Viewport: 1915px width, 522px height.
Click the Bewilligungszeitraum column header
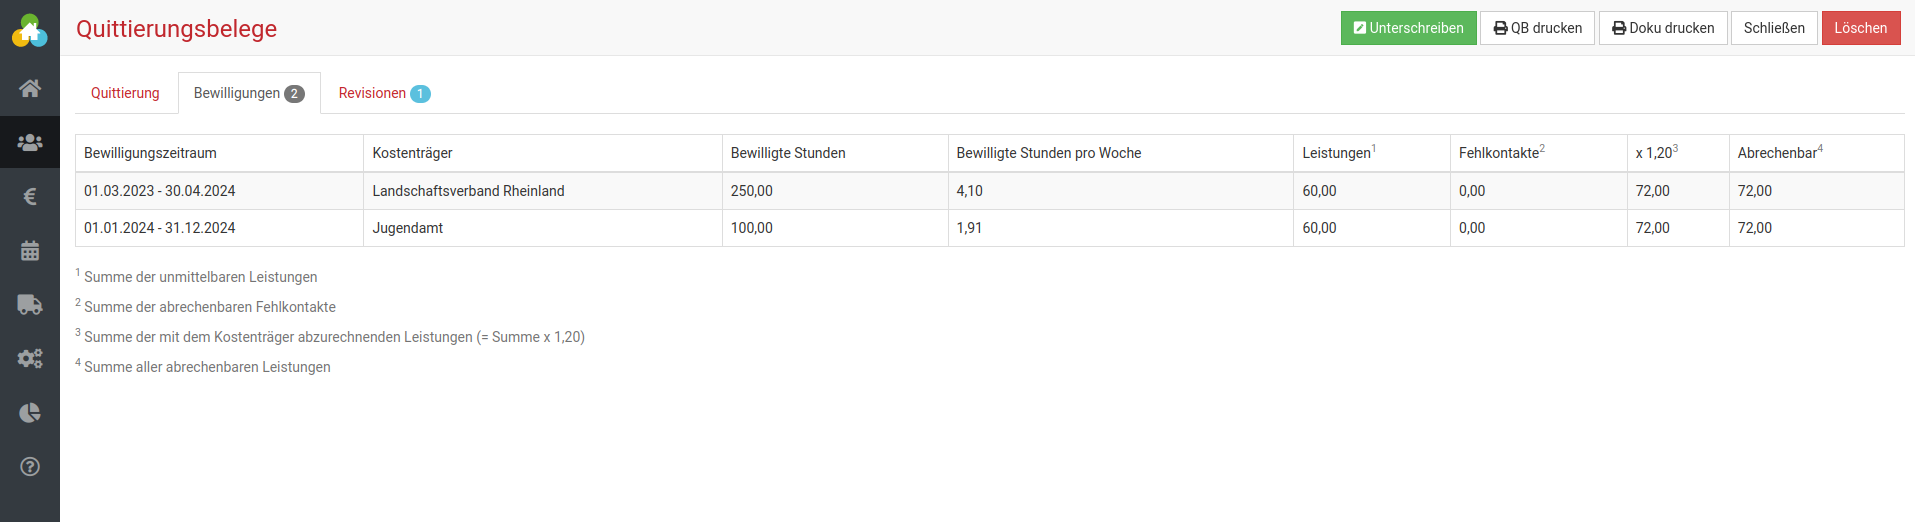[x=150, y=153]
